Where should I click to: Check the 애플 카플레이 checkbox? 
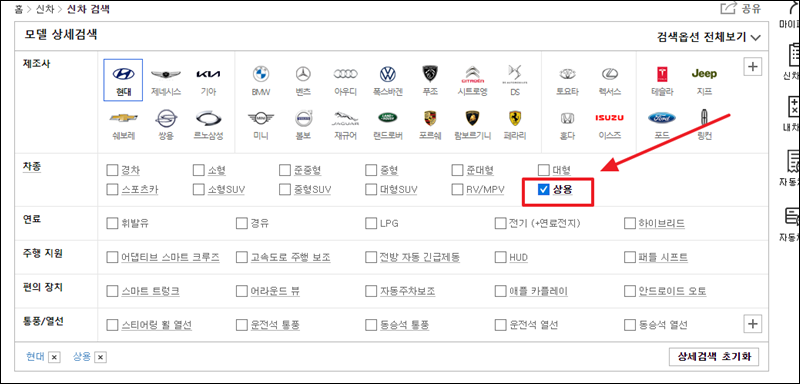coord(500,291)
